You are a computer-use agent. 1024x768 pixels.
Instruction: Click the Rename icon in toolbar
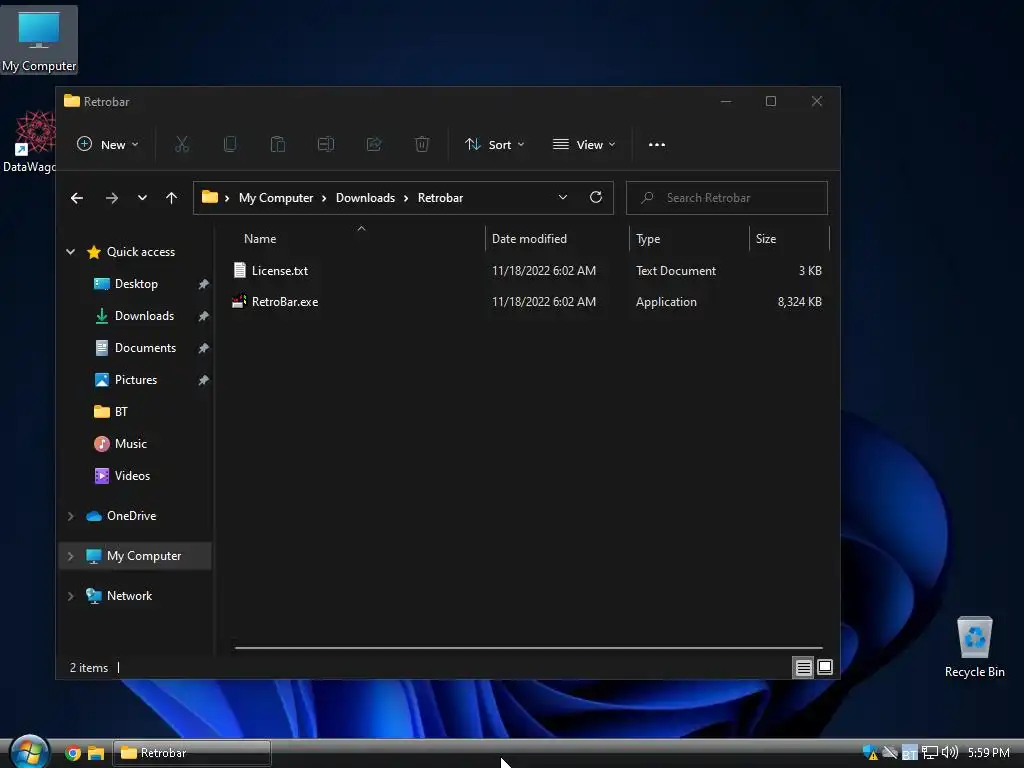click(x=326, y=144)
